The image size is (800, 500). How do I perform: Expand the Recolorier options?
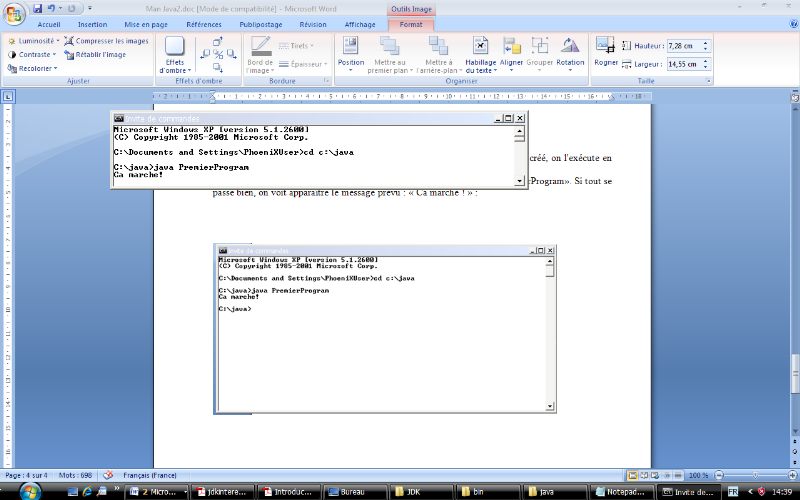[32, 68]
